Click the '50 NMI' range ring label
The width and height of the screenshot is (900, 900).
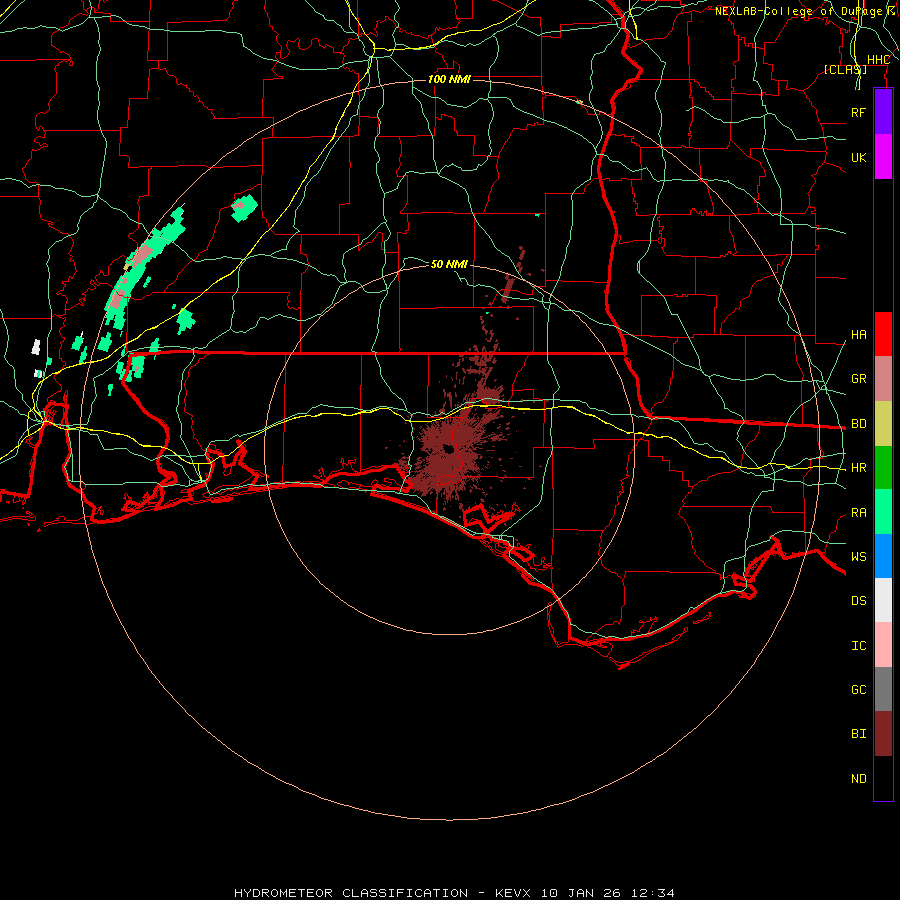(x=449, y=264)
